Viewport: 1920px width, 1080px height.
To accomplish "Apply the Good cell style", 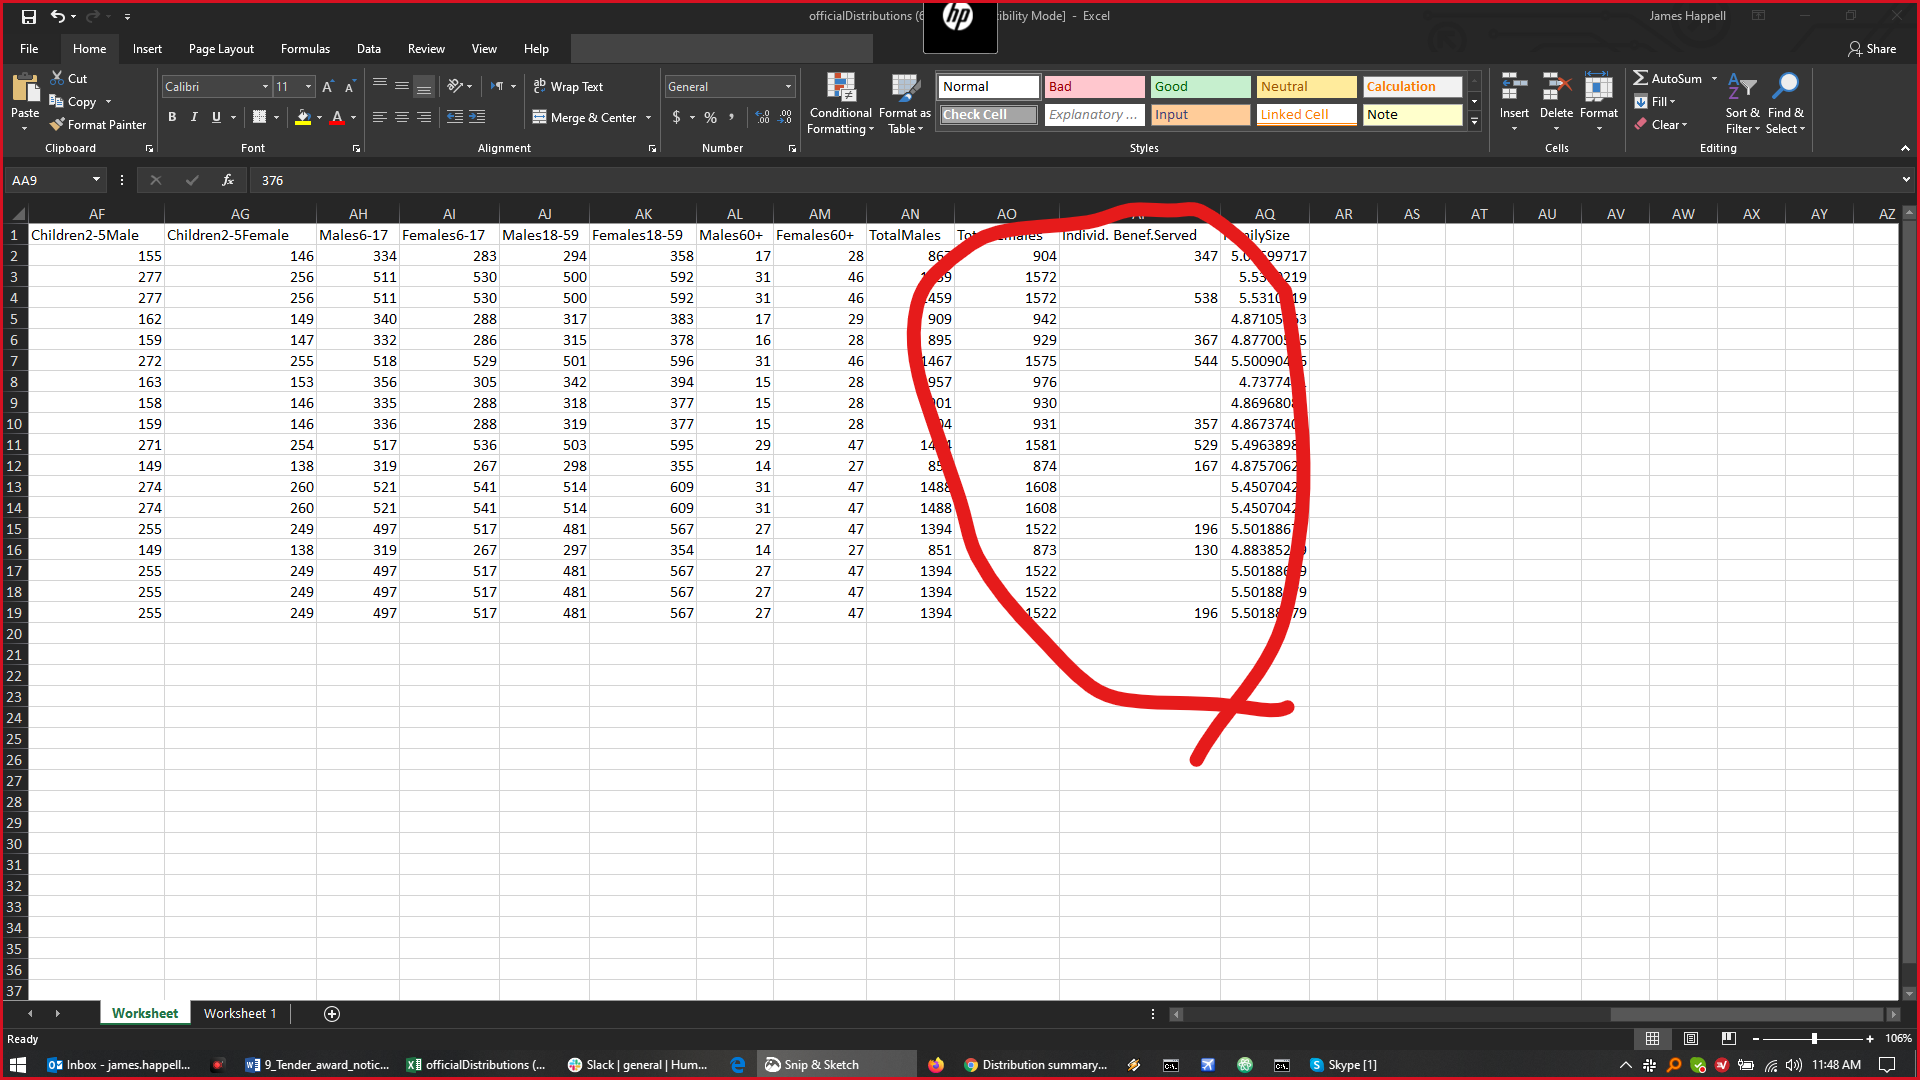I will click(x=1199, y=86).
